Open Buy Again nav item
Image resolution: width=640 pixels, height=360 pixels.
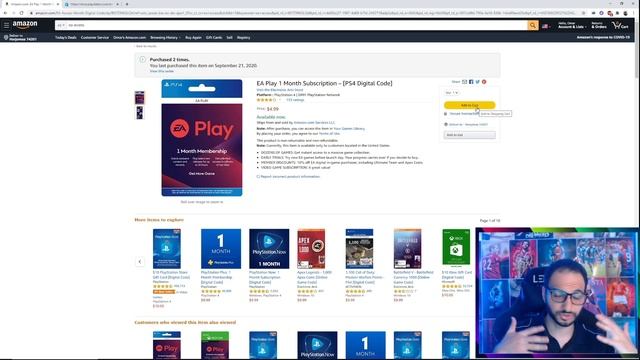click(x=193, y=38)
